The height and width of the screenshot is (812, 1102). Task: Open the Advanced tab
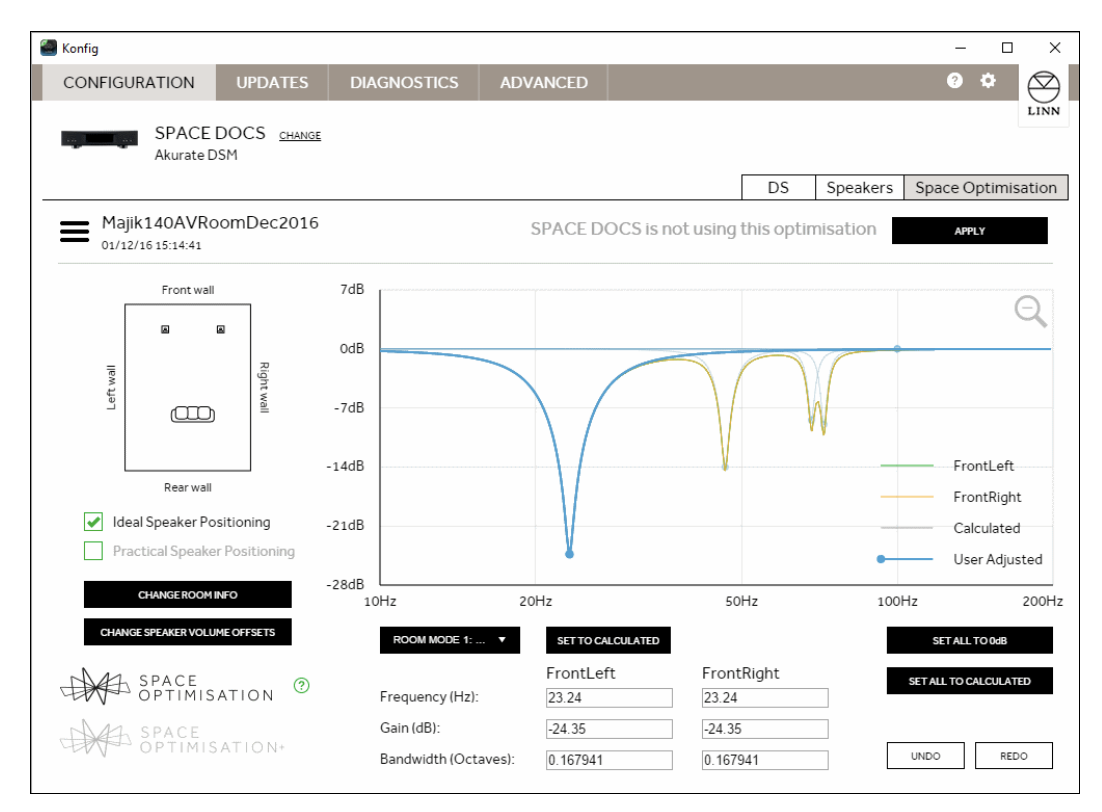point(543,83)
